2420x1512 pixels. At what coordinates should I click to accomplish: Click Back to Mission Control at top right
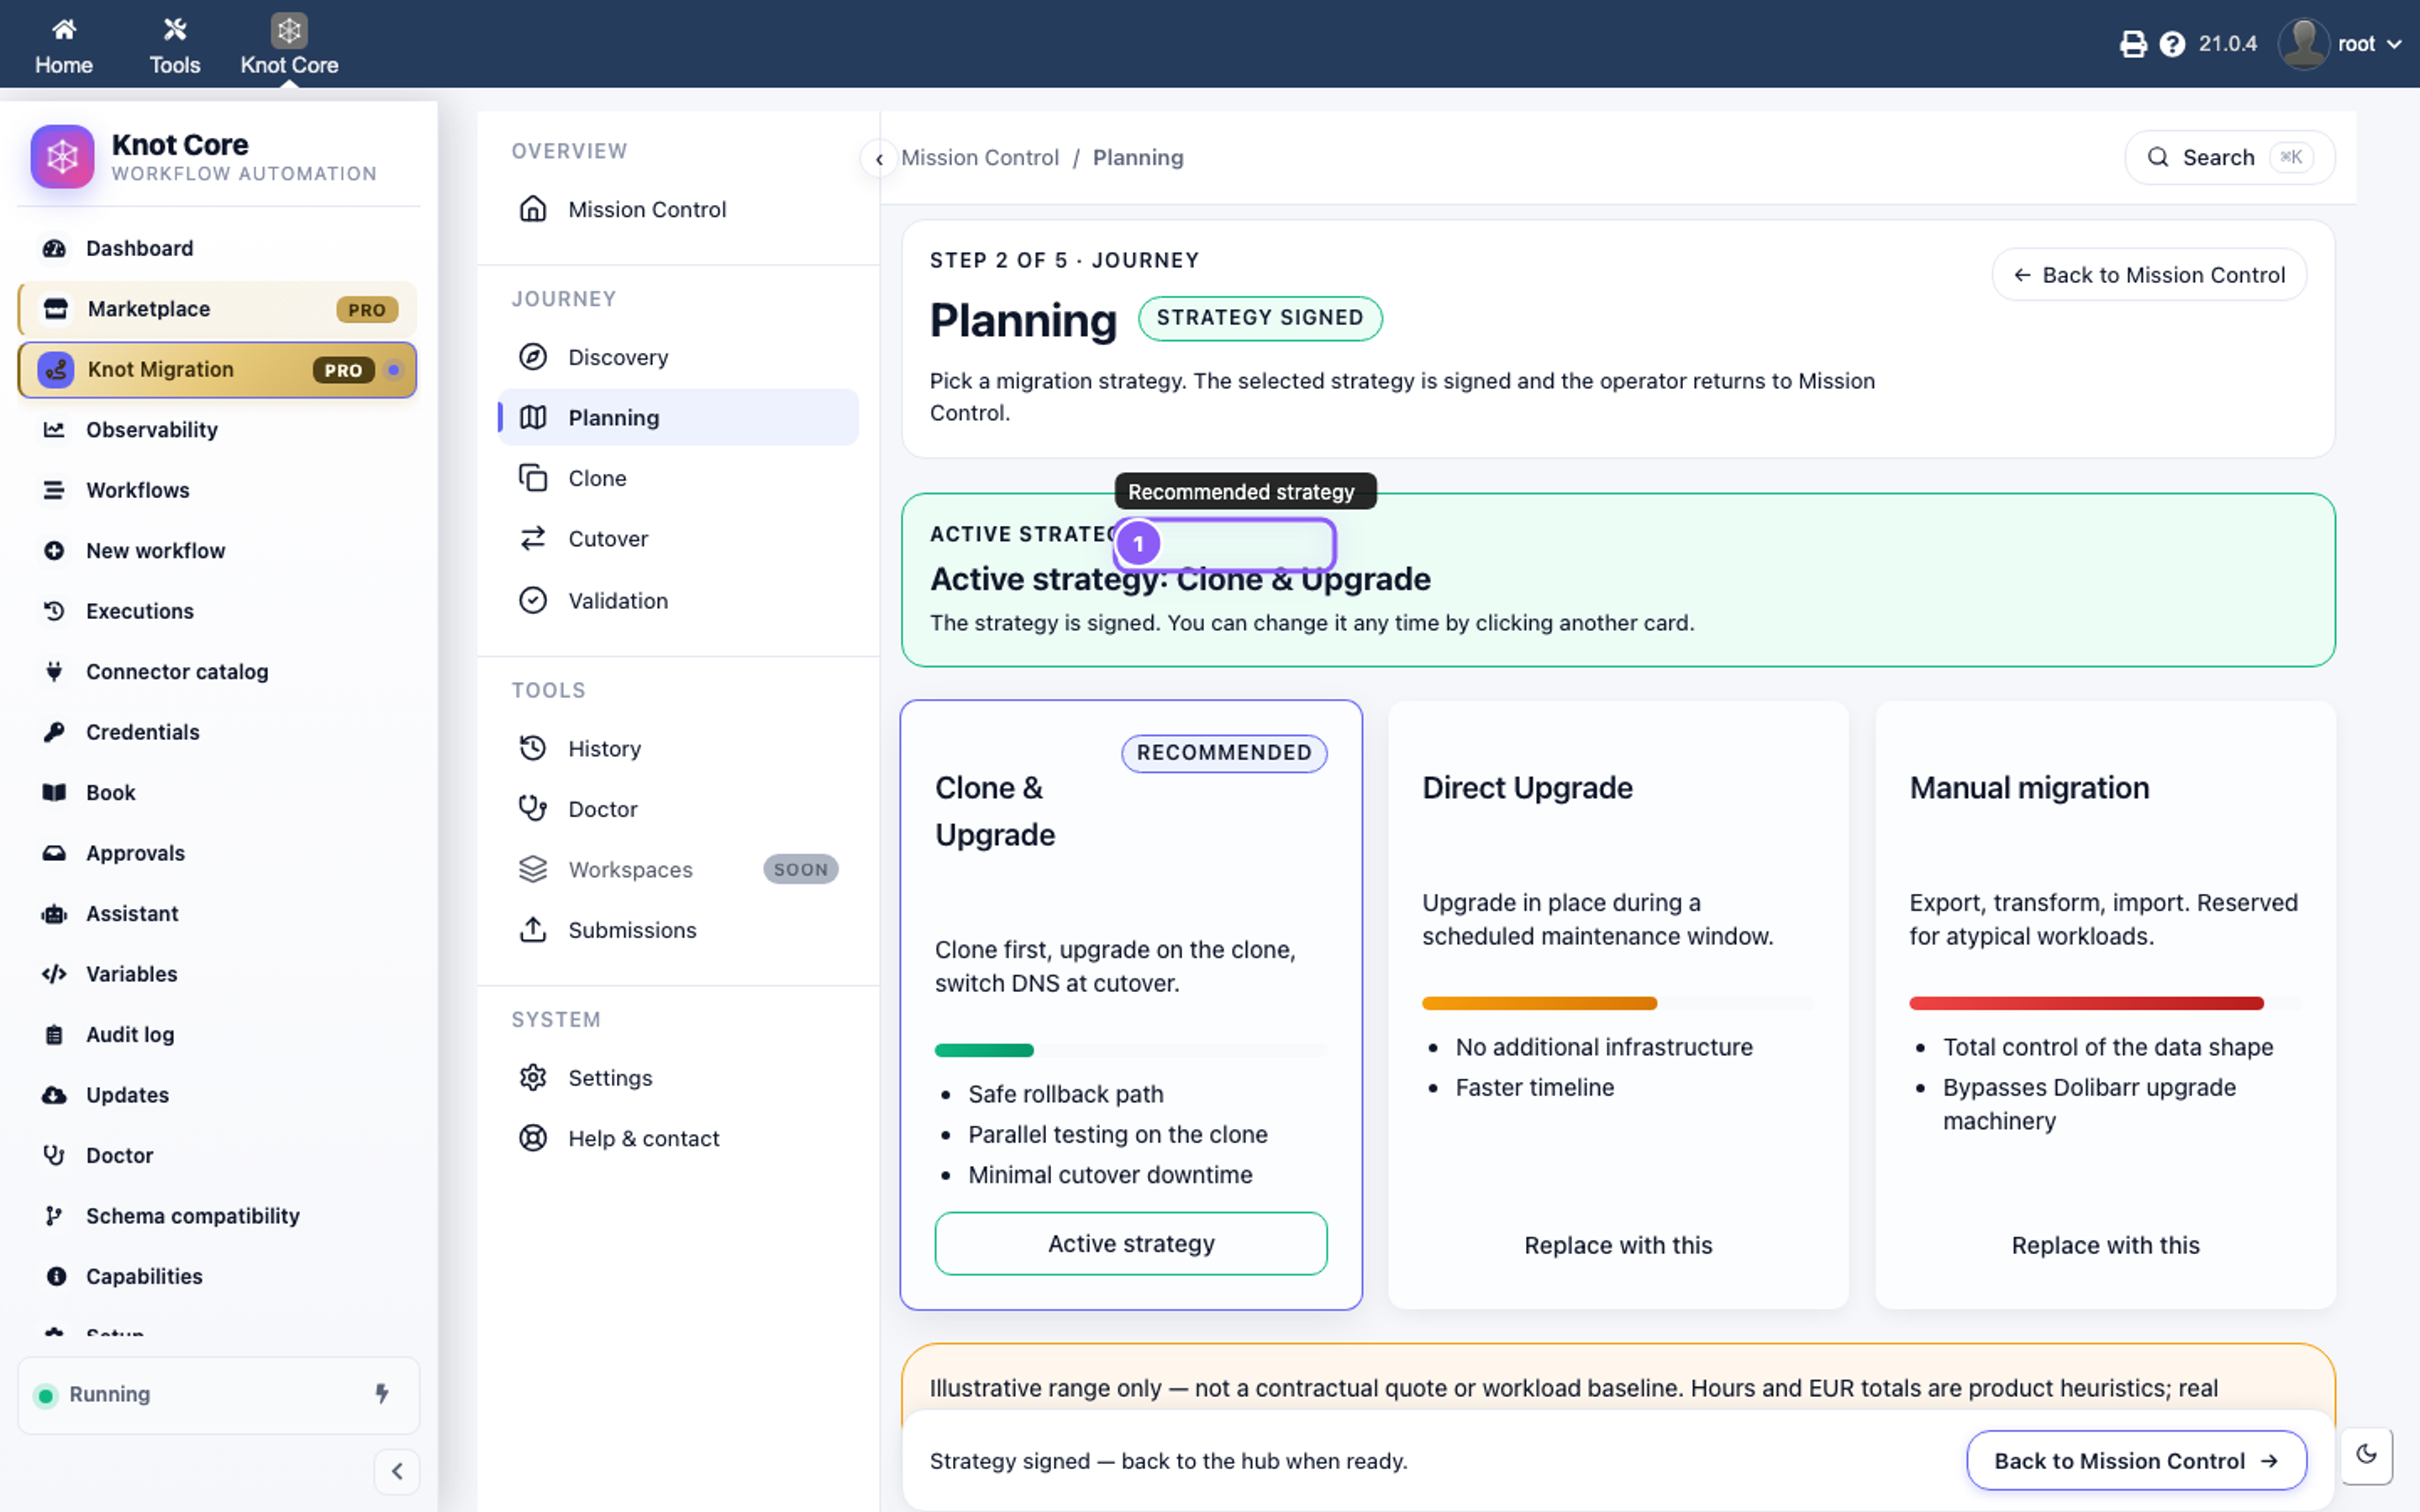[2149, 275]
